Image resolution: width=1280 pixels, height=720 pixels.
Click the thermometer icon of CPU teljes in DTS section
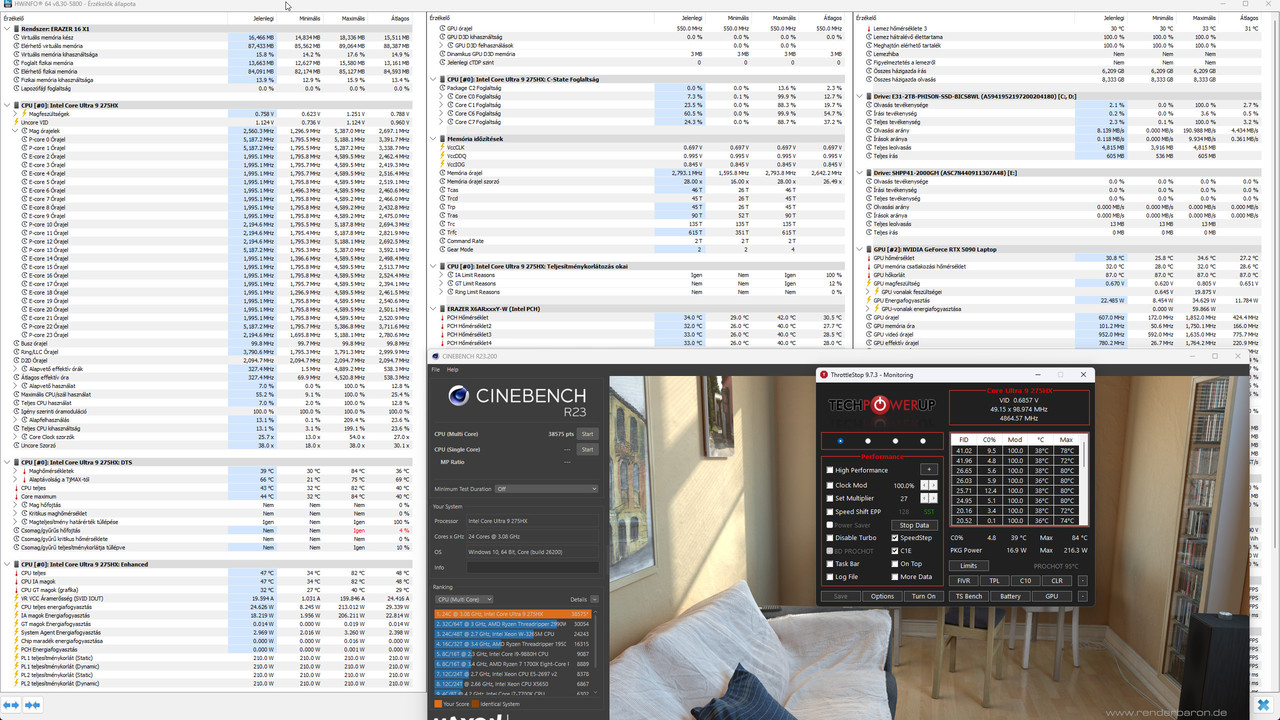pyautogui.click(x=17, y=488)
